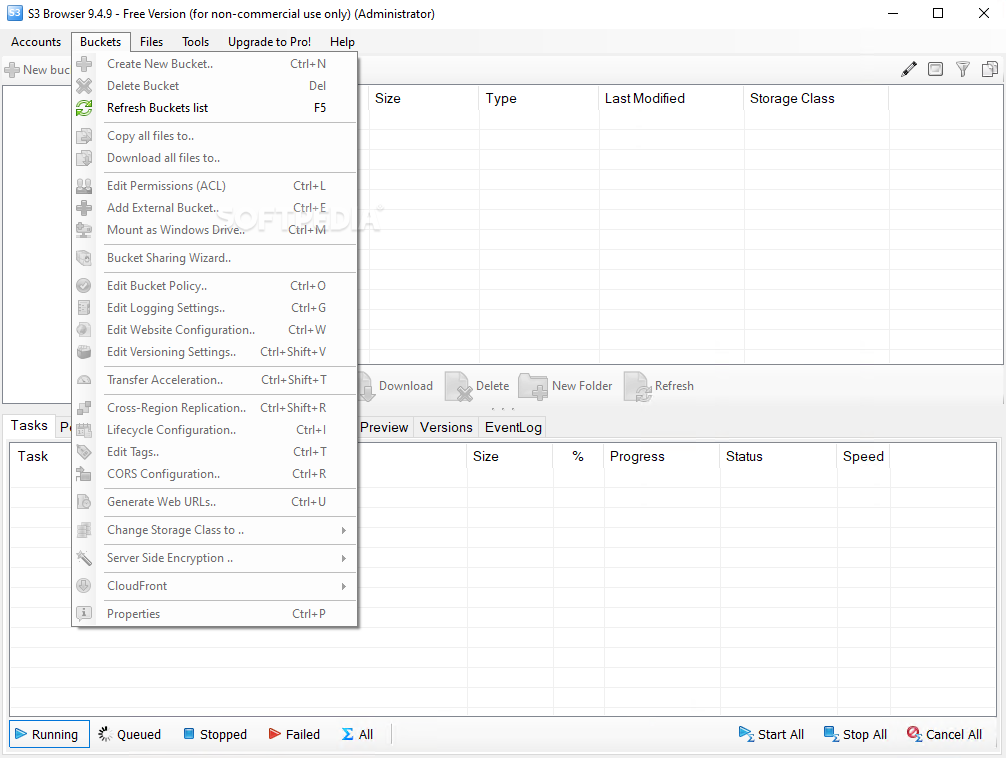1006x758 pixels.
Task: Click the S3 Browser app icon in title bar
Action: [x=15, y=13]
